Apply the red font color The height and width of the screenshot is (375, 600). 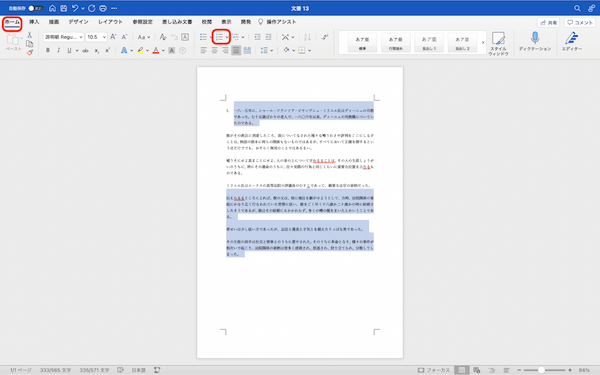156,50
